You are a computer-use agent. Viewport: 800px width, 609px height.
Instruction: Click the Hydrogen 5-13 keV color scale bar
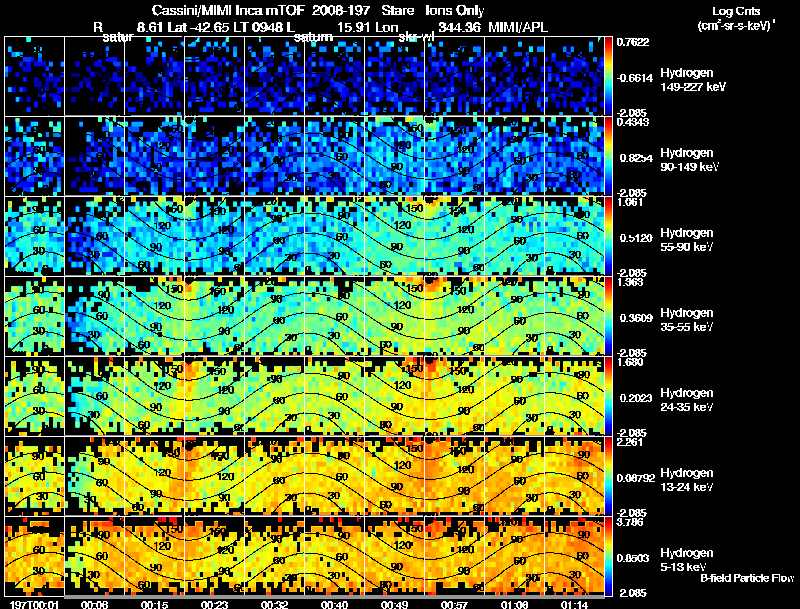(608, 556)
